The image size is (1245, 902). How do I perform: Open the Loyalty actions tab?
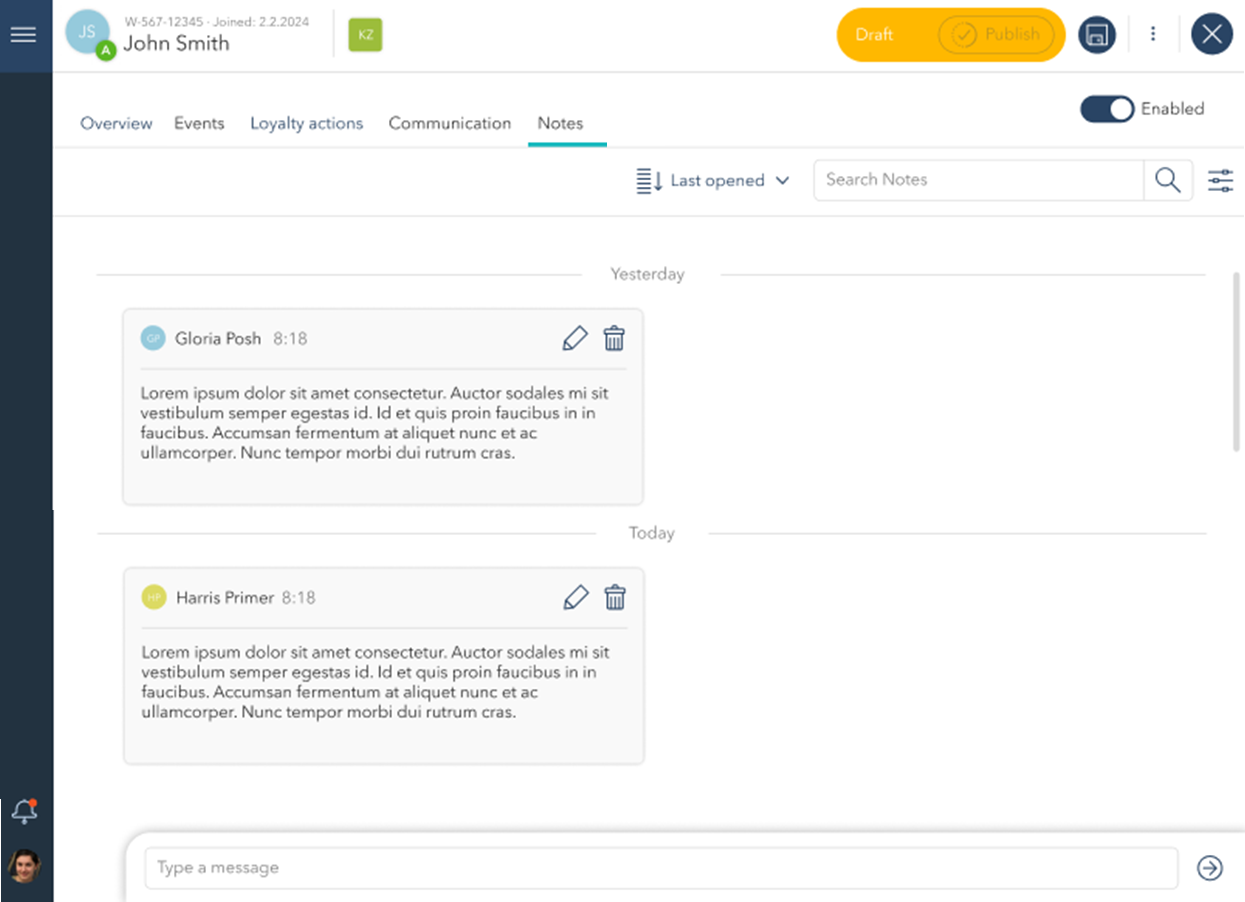point(306,124)
